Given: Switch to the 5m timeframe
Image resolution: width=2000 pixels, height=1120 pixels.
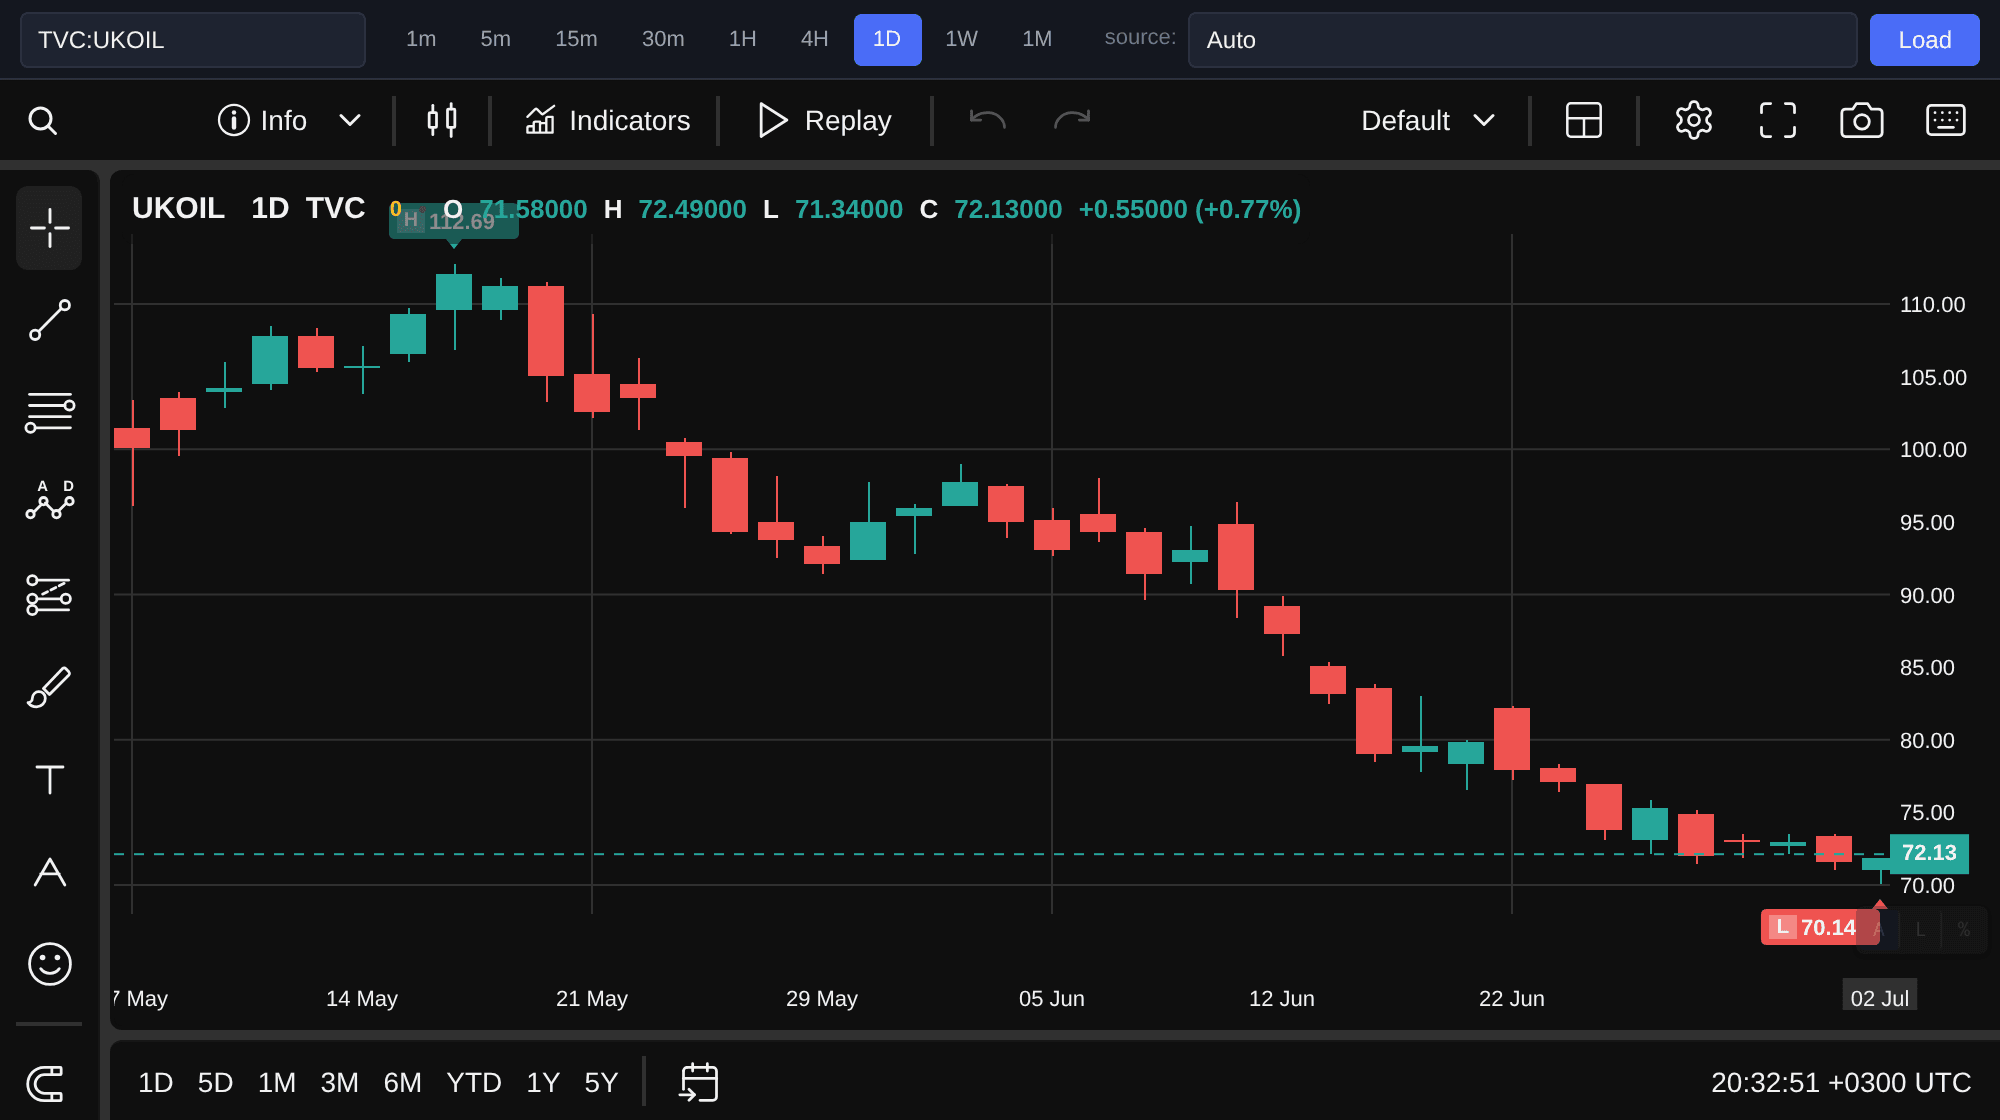Looking at the screenshot, I should [495, 39].
